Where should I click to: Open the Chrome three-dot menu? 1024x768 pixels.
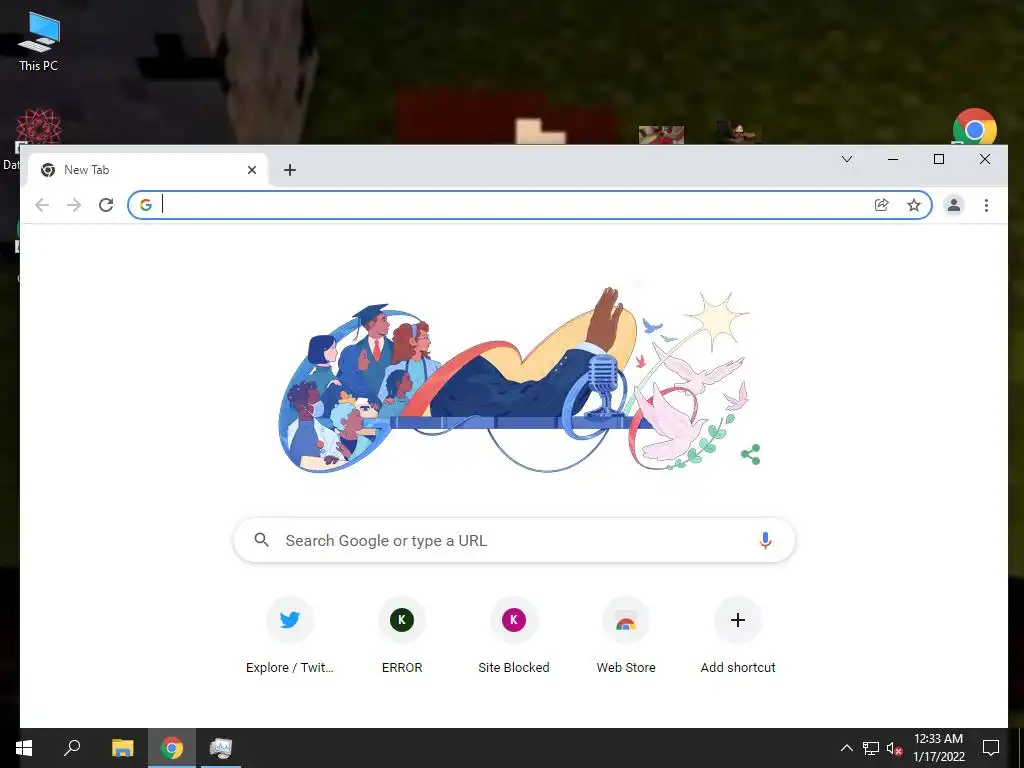pyautogui.click(x=986, y=205)
